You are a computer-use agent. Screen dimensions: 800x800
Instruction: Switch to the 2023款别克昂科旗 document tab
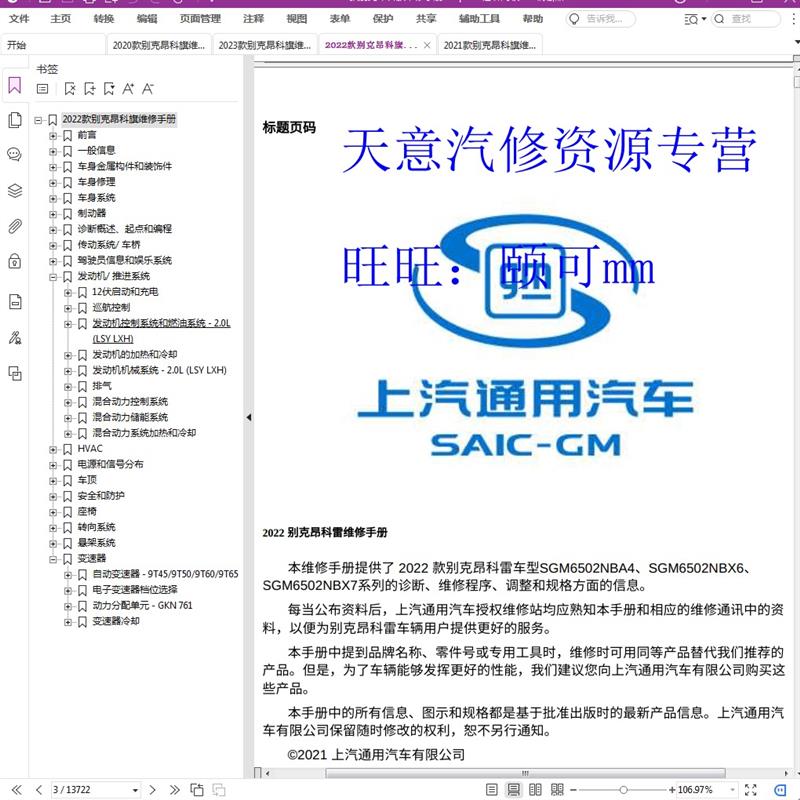265,45
